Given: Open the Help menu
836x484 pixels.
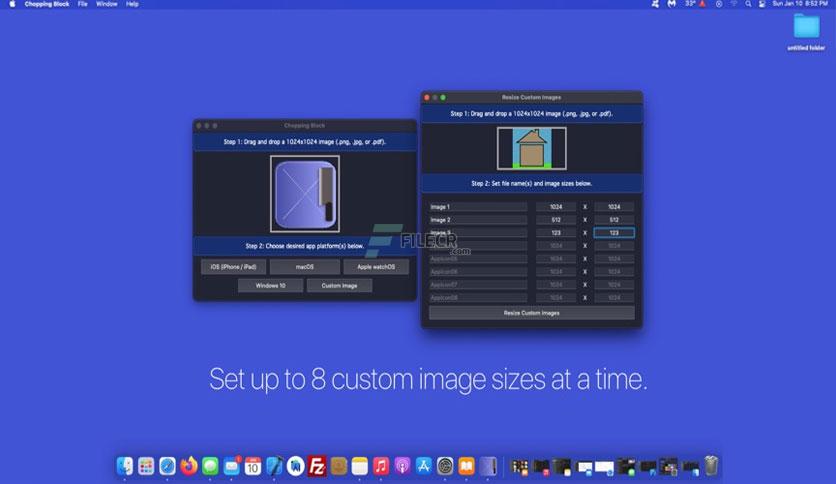Looking at the screenshot, I should tap(132, 4).
